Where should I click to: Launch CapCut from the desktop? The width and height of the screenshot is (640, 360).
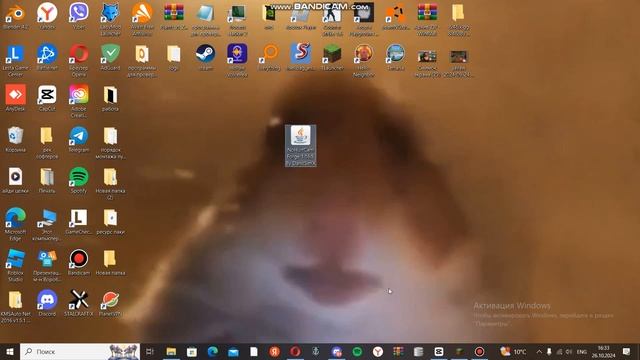pos(47,98)
